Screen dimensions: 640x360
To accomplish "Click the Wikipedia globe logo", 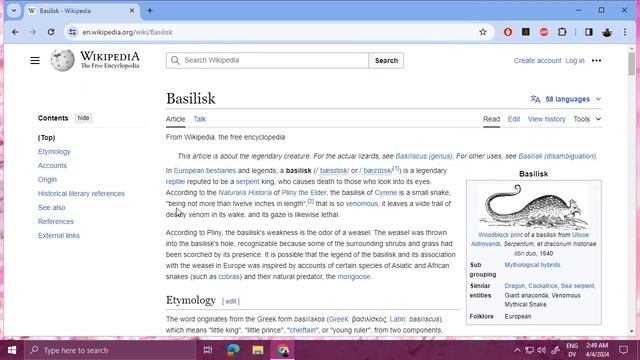I will [x=62, y=60].
